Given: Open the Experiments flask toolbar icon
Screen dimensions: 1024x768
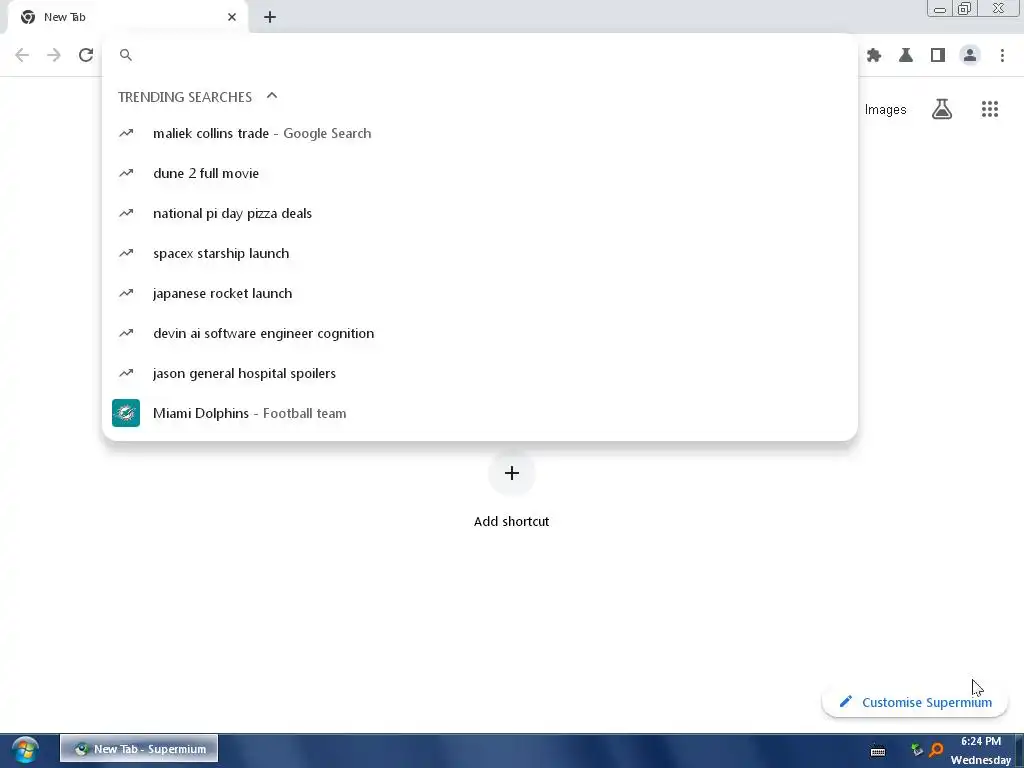Looking at the screenshot, I should click(906, 56).
